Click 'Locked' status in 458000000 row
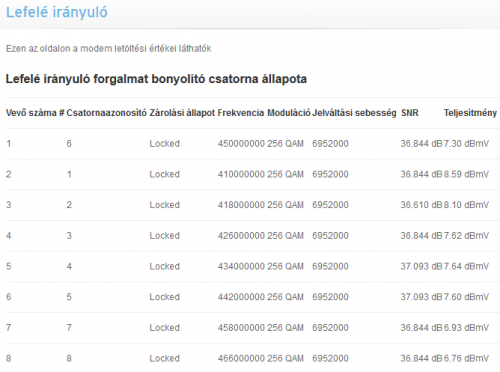The height and width of the screenshot is (372, 500). (x=164, y=328)
